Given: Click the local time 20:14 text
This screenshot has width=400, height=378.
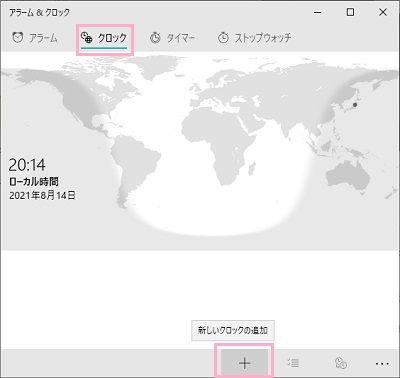Looking at the screenshot, I should click(x=27, y=165).
